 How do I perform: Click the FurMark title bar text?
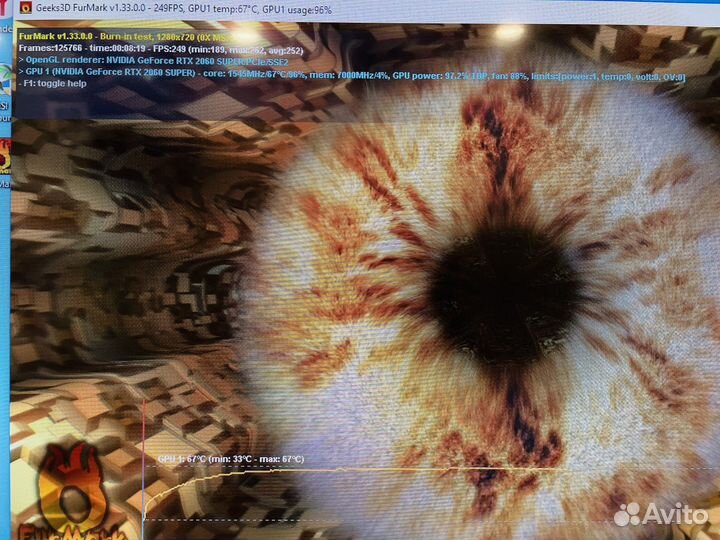click(x=184, y=9)
